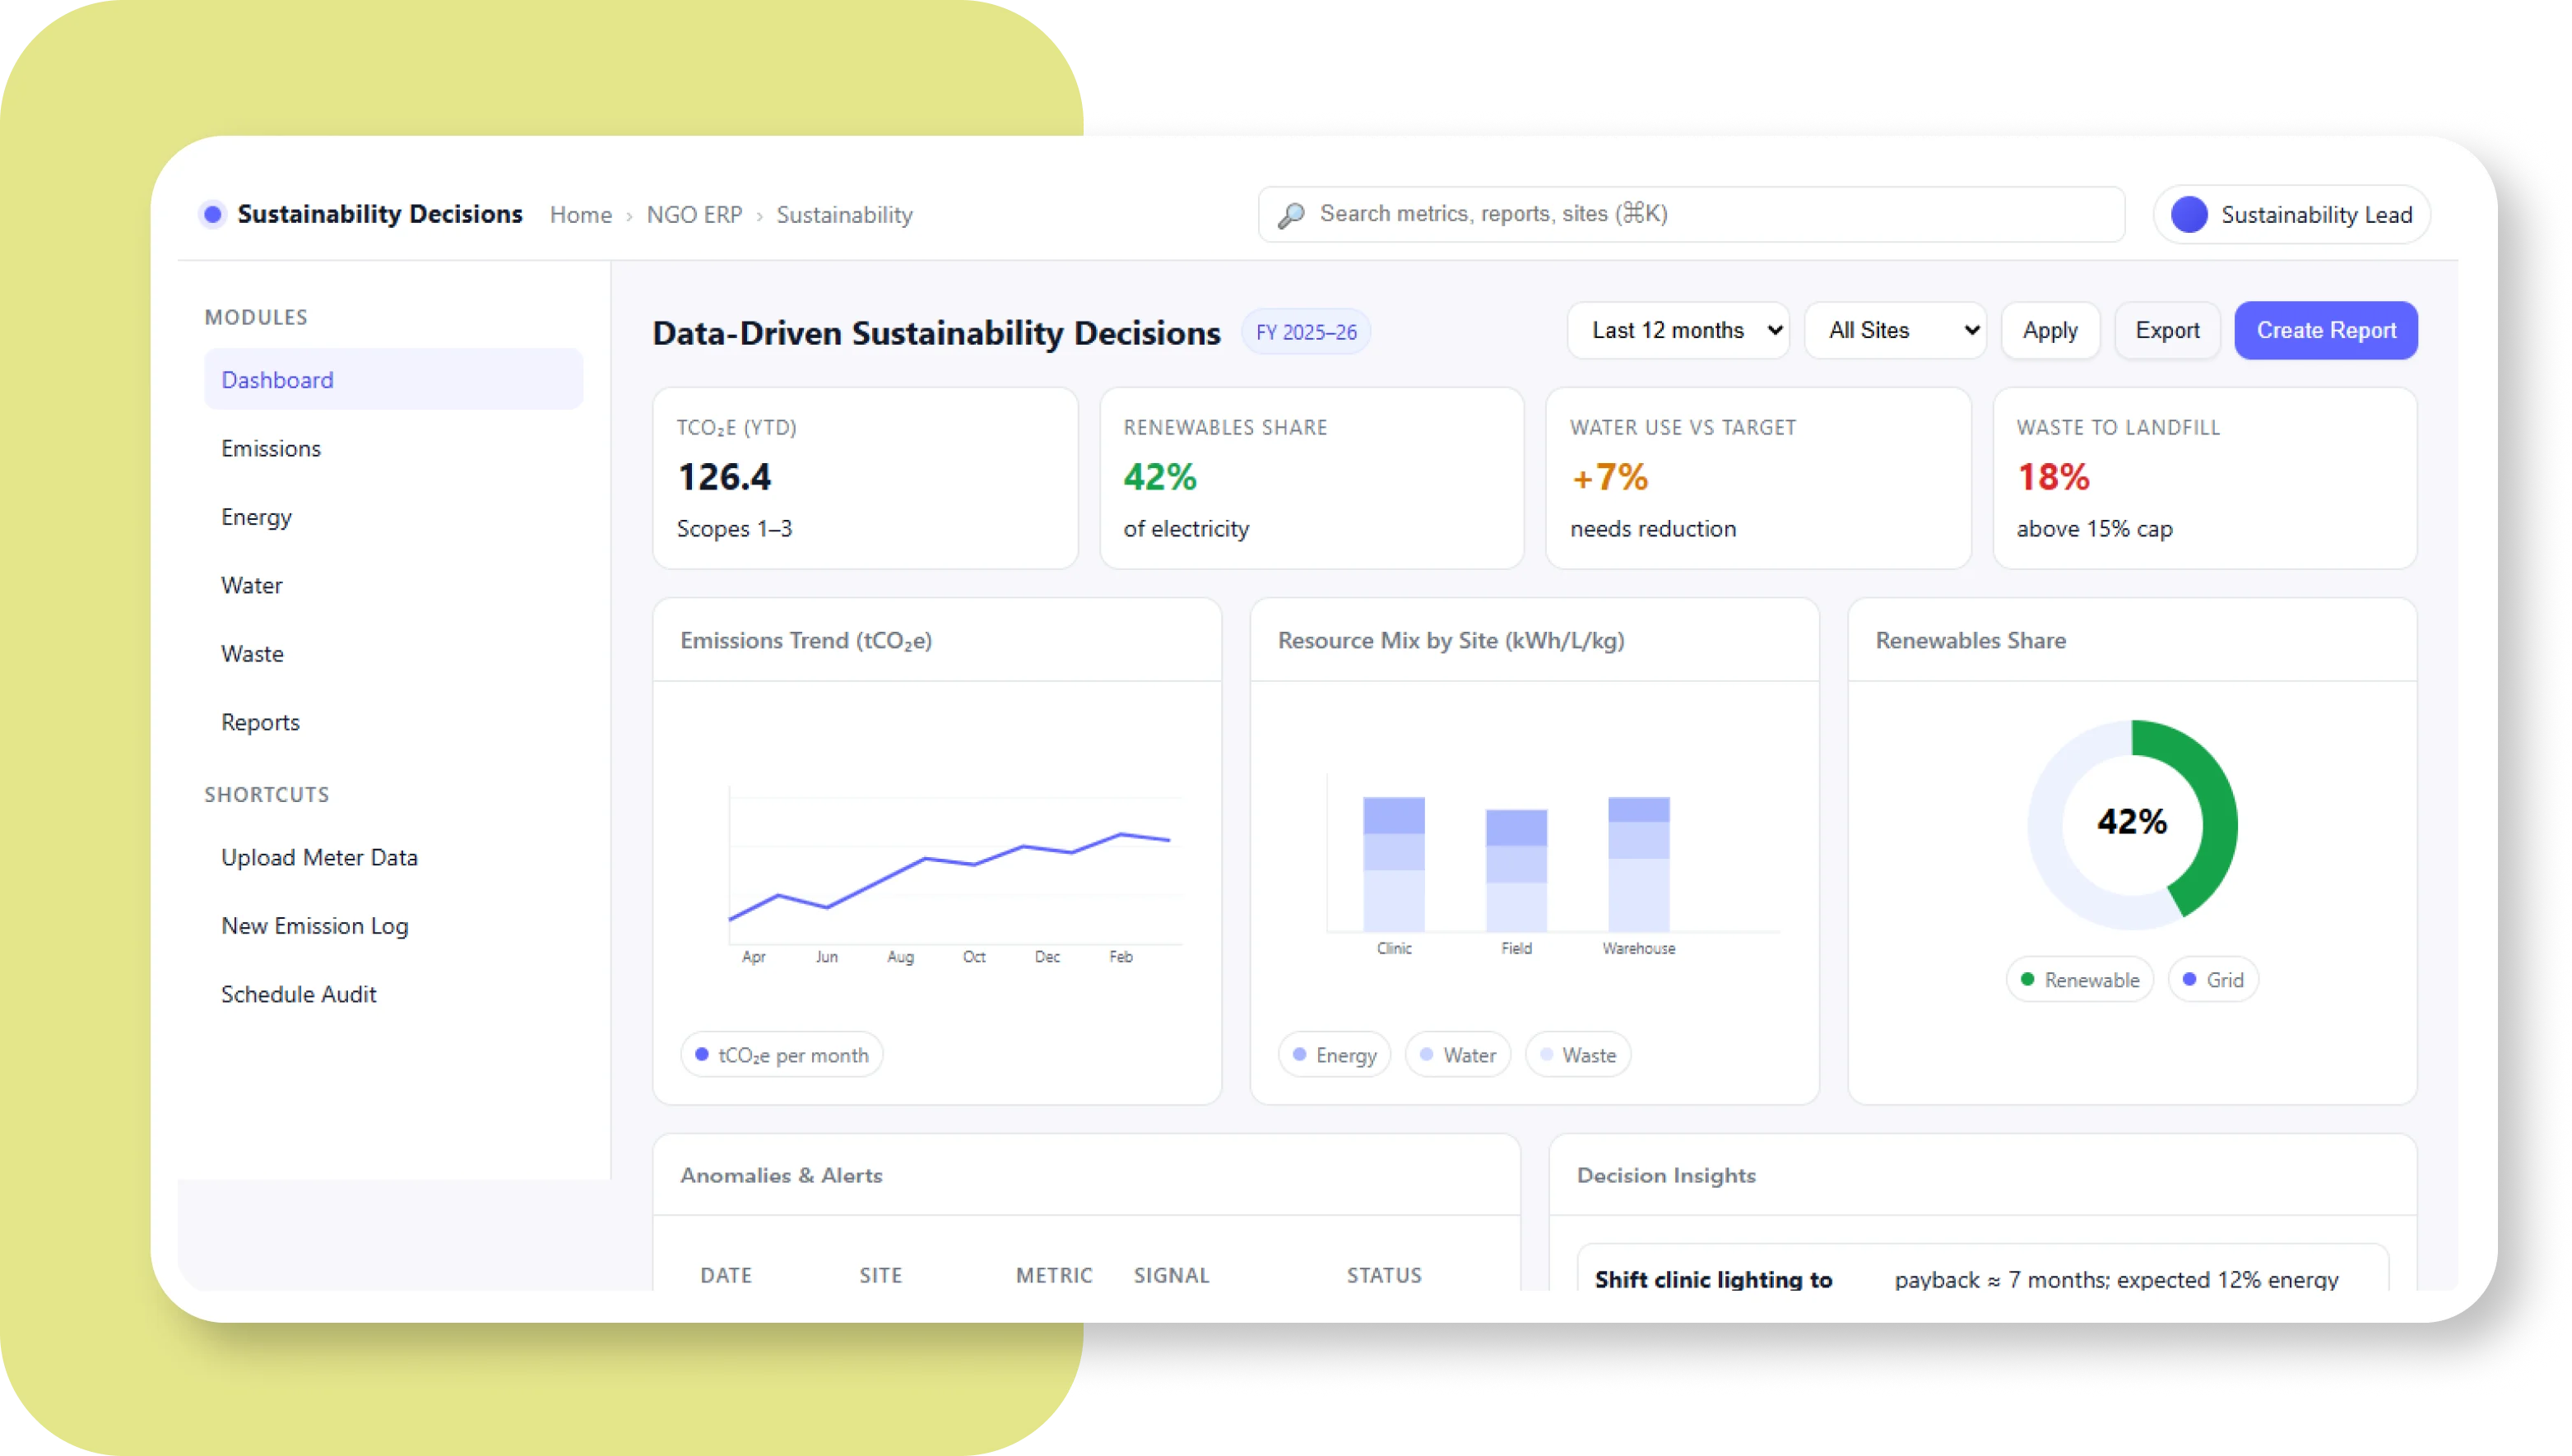
Task: Click the Sustainability Lead avatar circle
Action: (x=2189, y=214)
